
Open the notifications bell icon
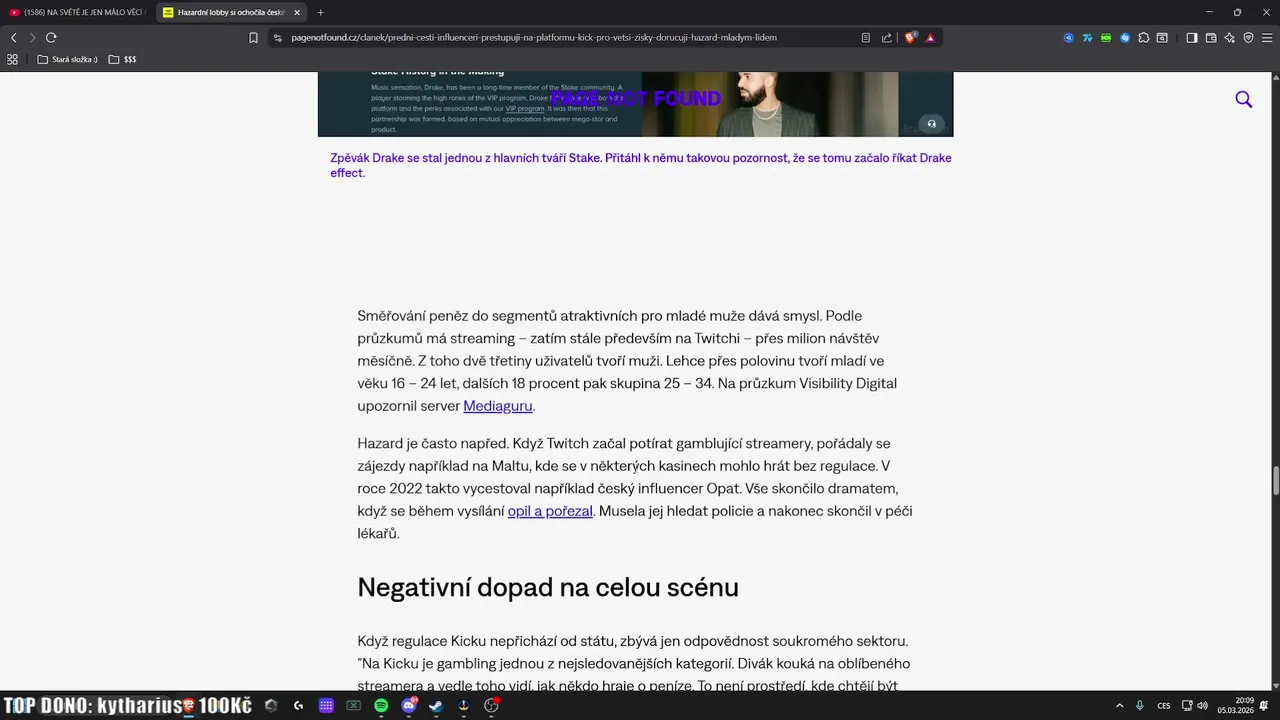point(1264,706)
